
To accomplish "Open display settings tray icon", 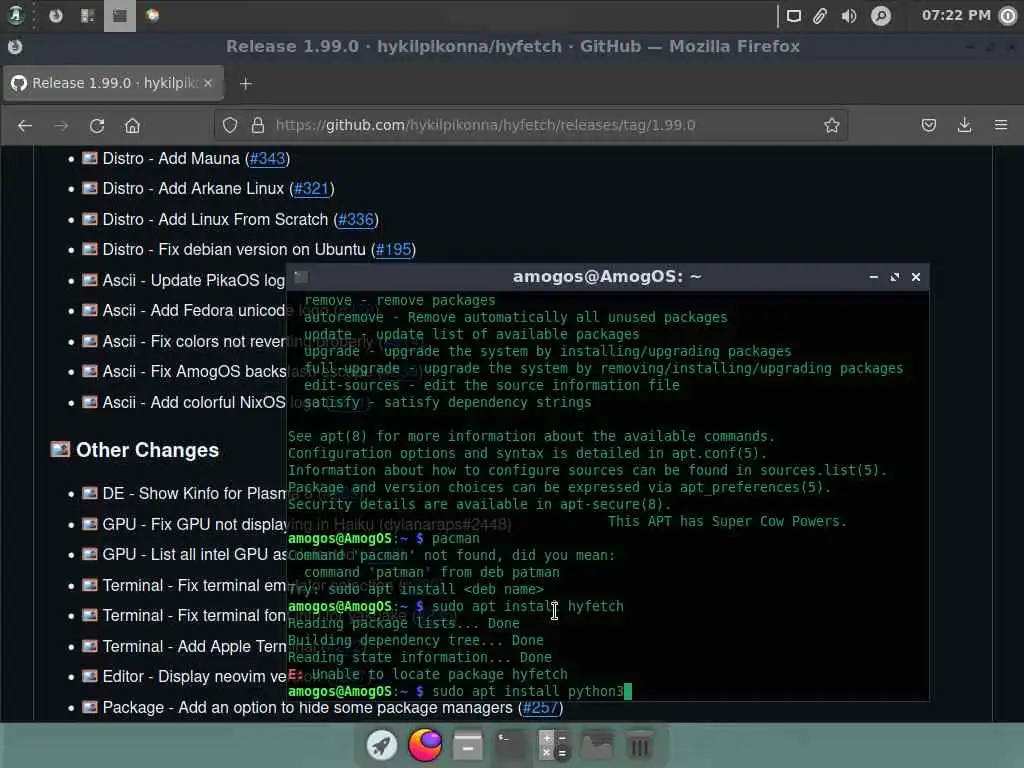I will [x=793, y=16].
